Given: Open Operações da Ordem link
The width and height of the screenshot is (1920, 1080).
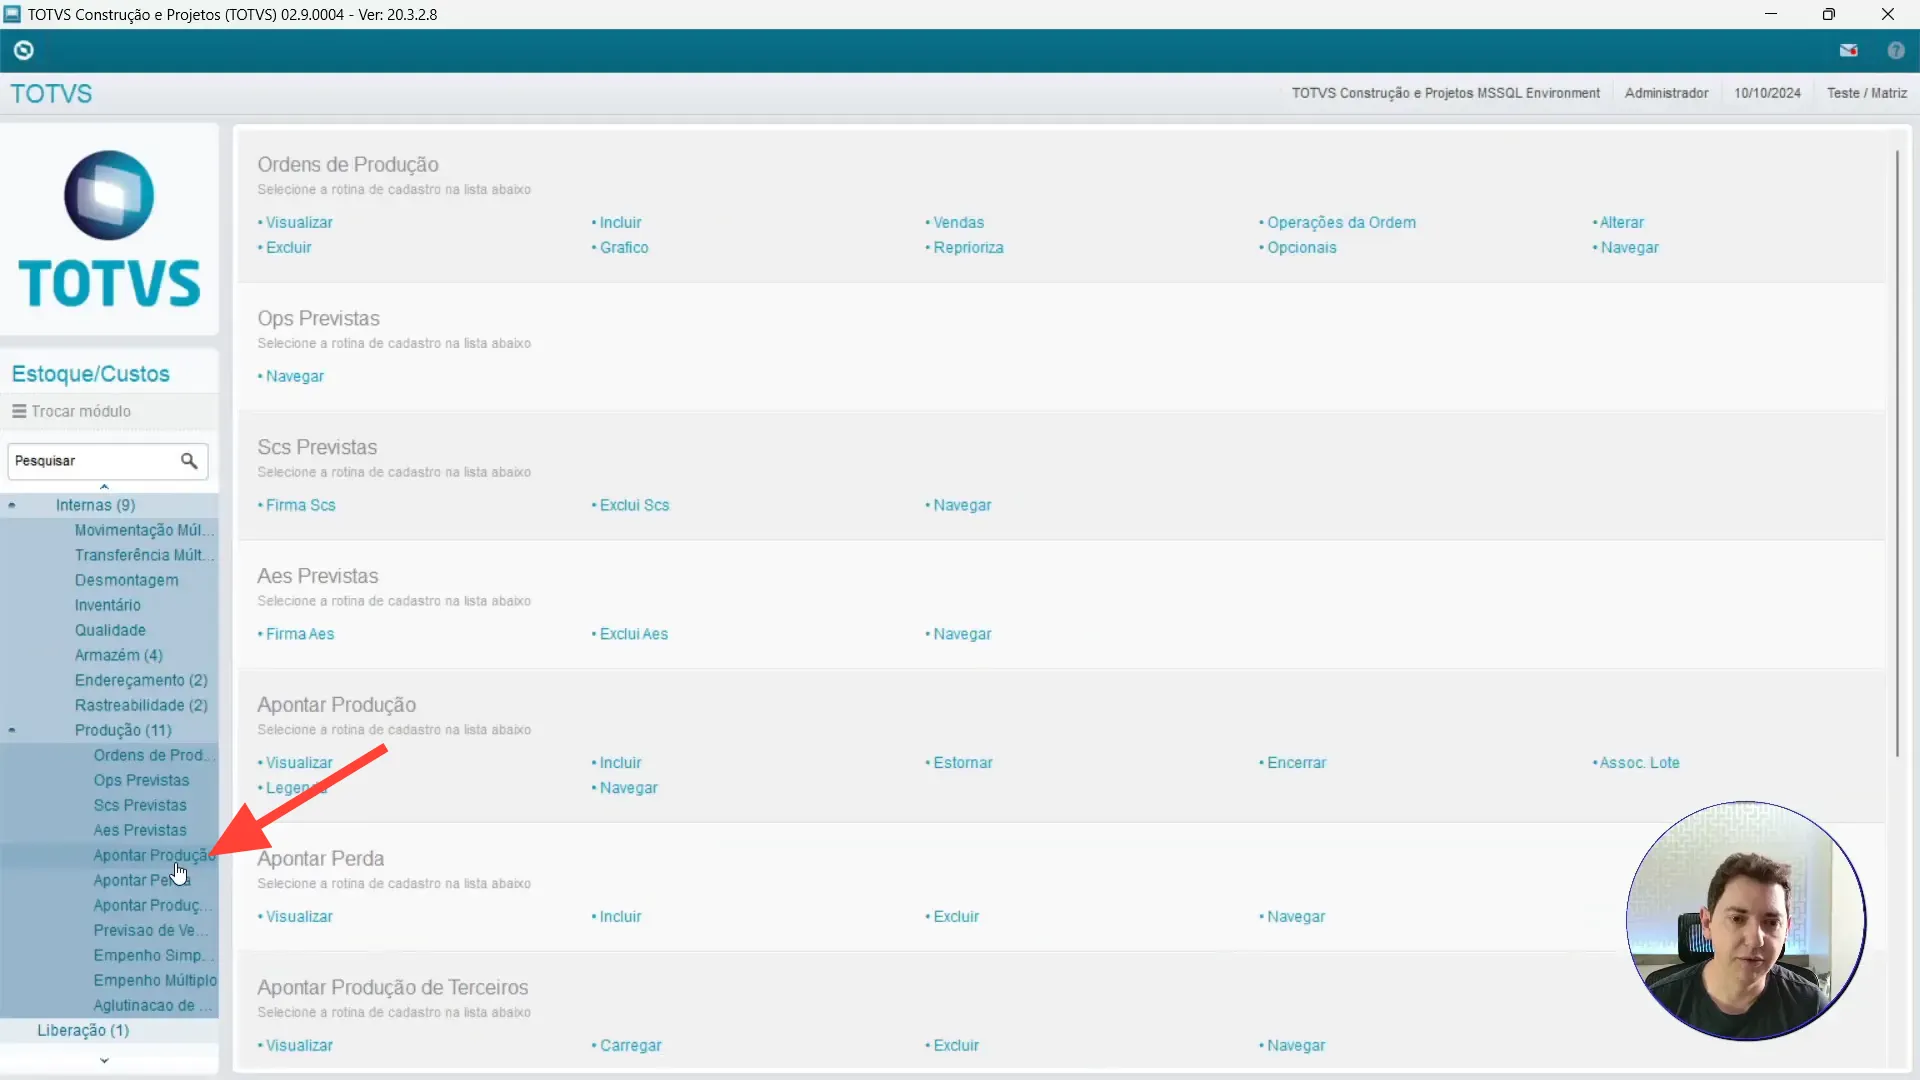Looking at the screenshot, I should point(1341,222).
